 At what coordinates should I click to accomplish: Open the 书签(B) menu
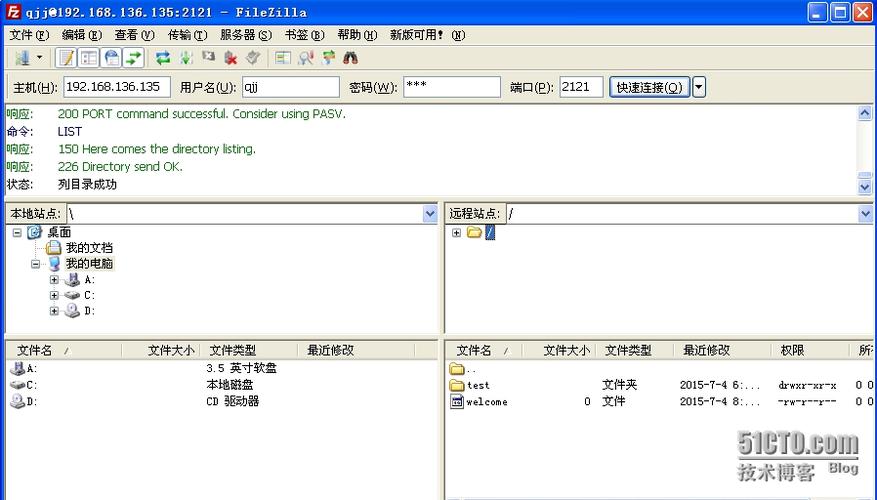[304, 35]
